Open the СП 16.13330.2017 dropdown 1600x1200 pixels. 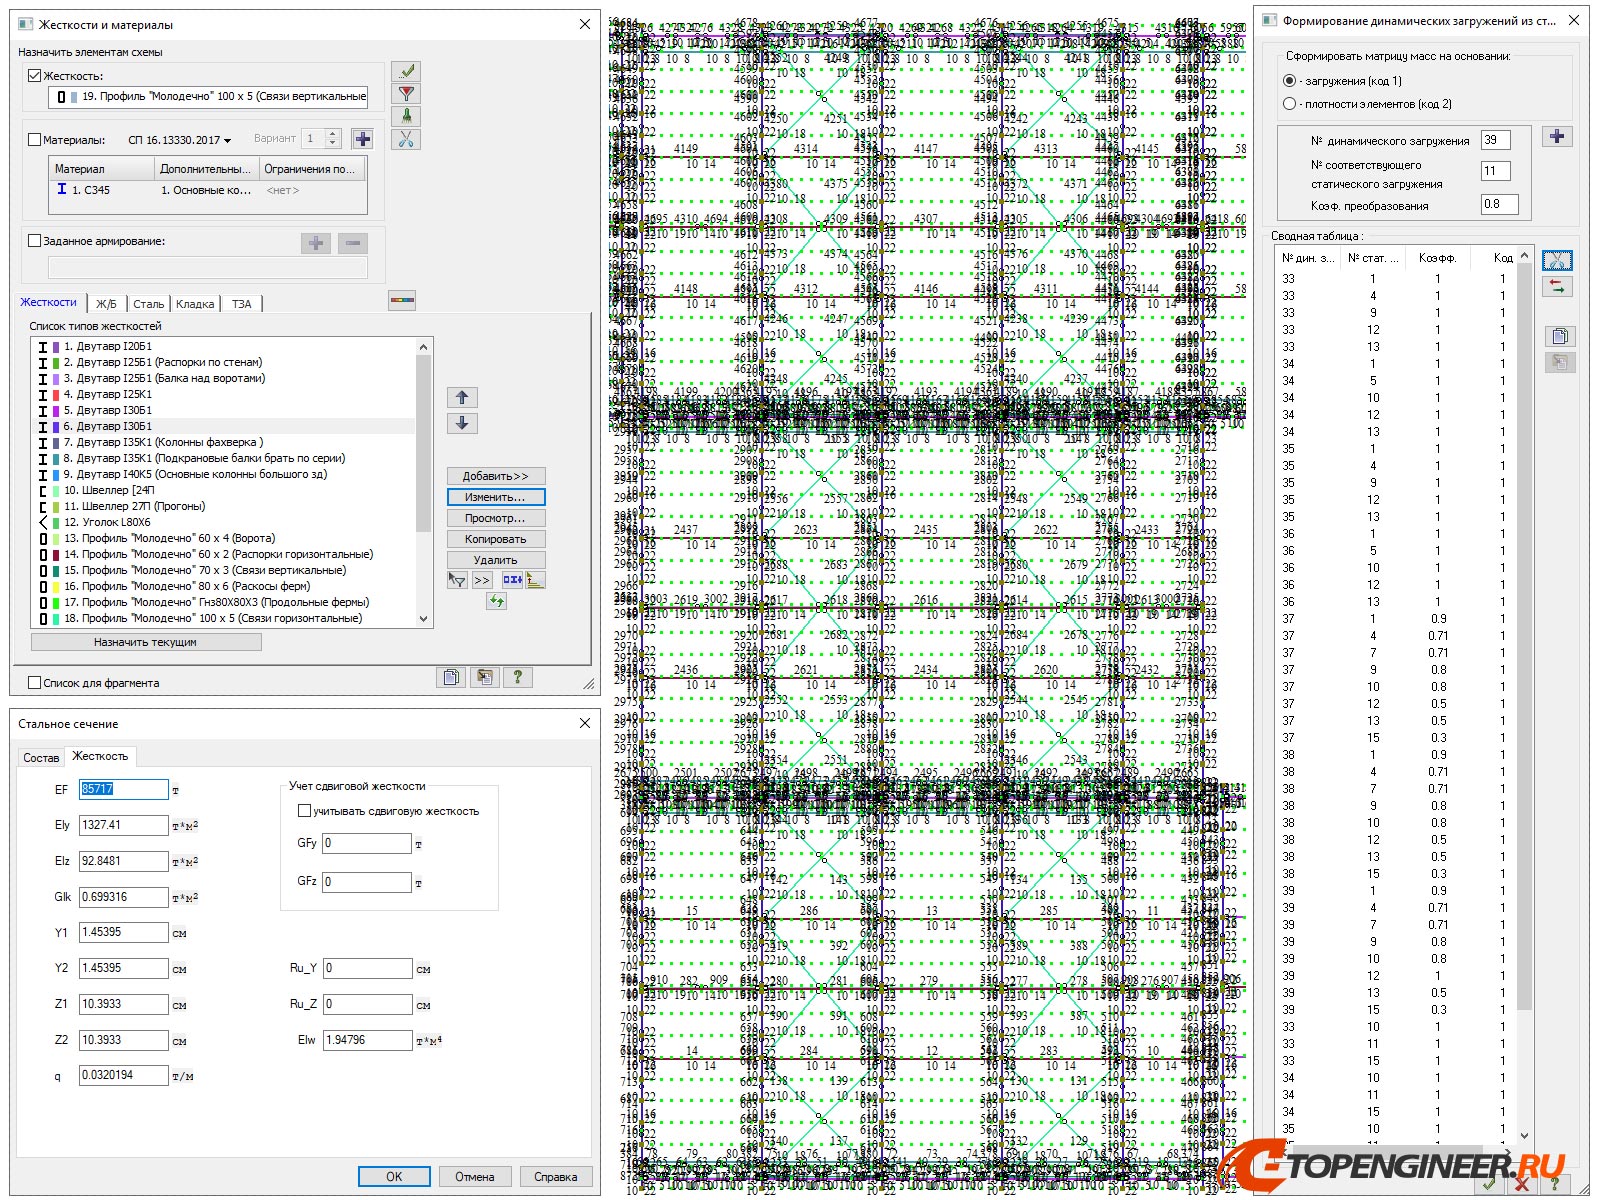point(180,140)
